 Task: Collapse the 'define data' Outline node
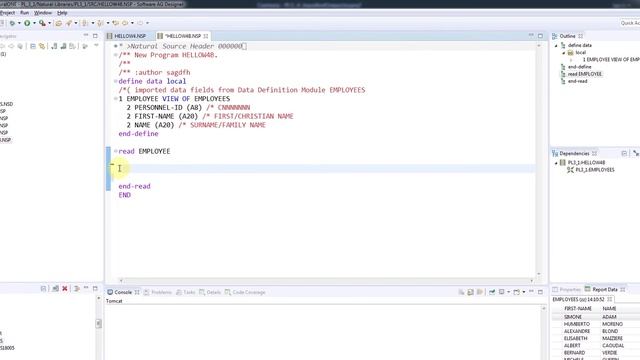(556, 46)
